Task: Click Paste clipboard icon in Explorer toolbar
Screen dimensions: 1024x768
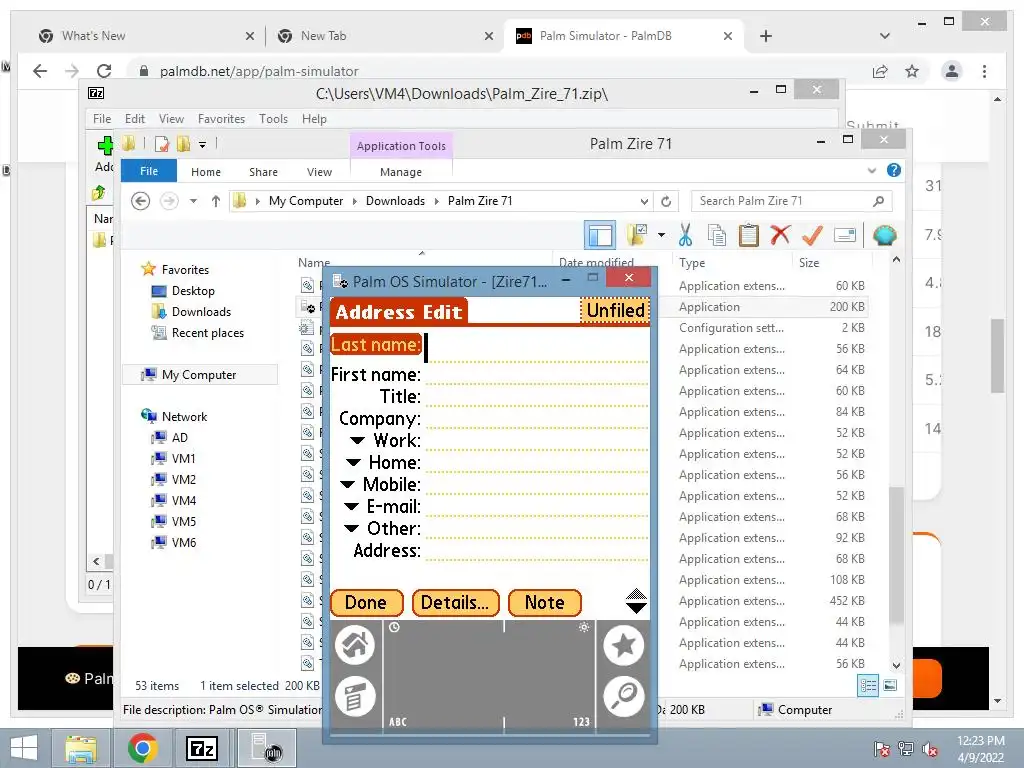Action: click(x=748, y=235)
